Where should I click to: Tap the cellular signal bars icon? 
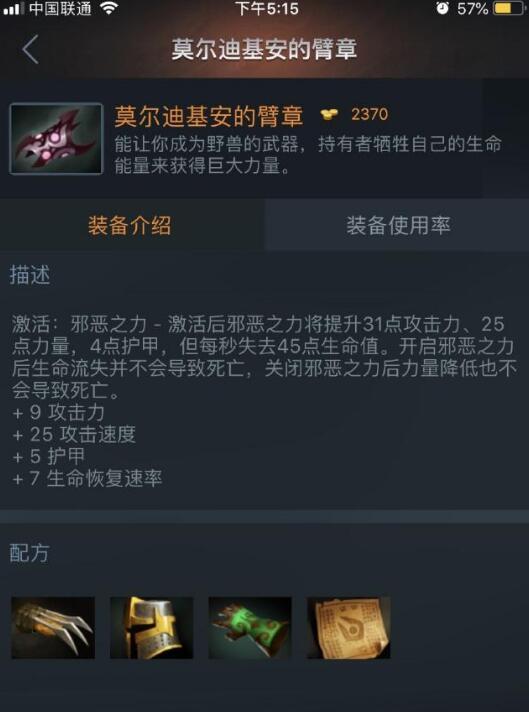13,9
